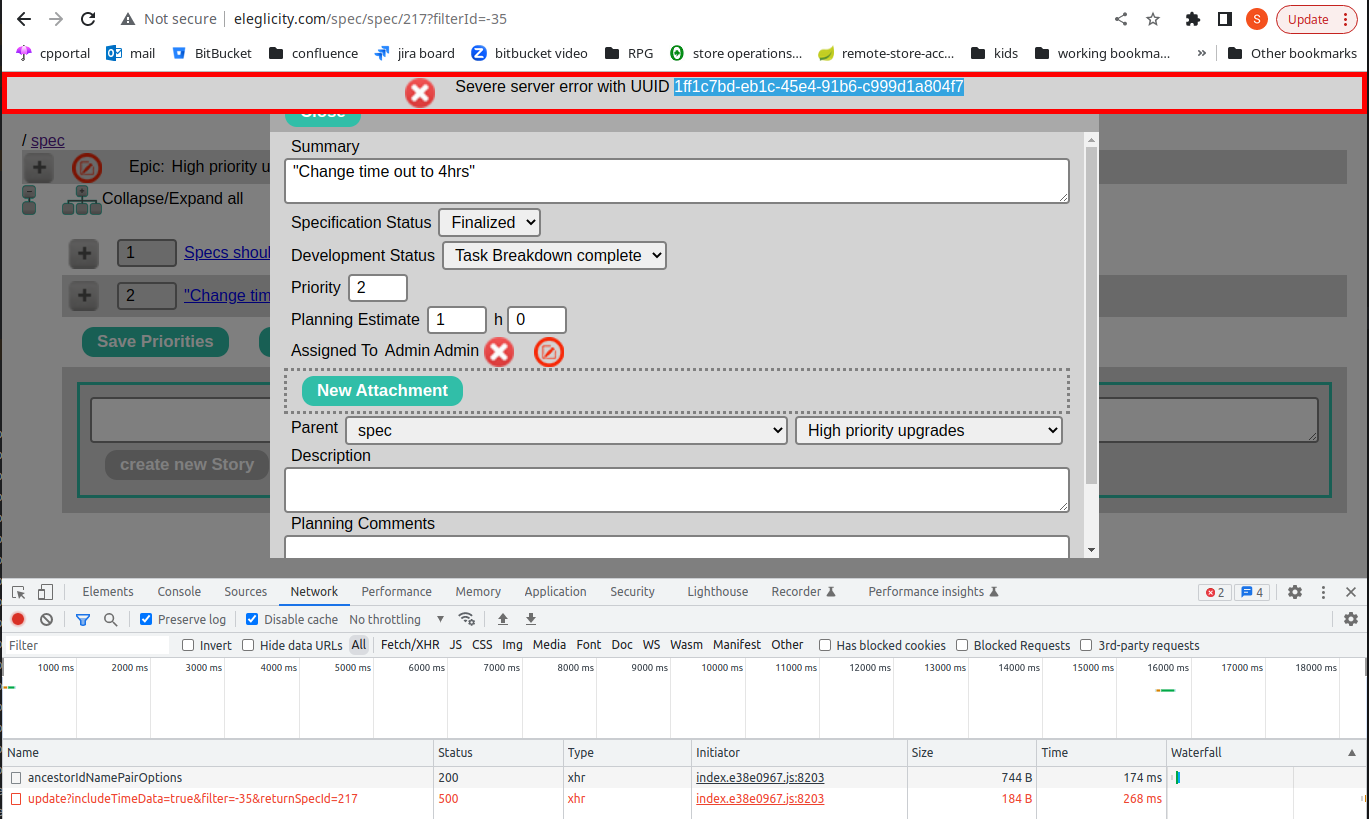This screenshot has height=819, width=1369.
Task: Click the edit icon next to Assigned To
Action: (x=549, y=352)
